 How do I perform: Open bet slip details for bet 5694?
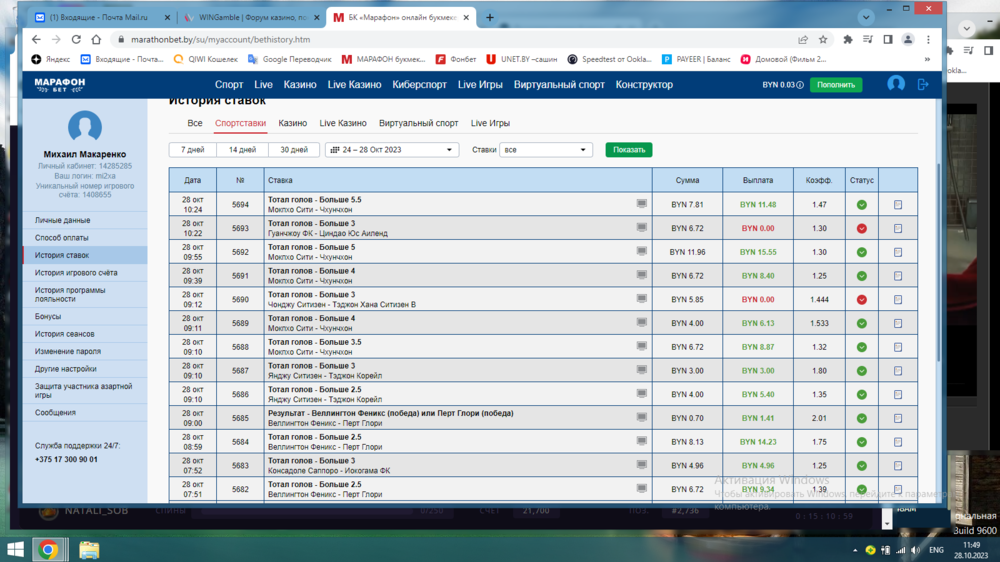[x=897, y=205]
